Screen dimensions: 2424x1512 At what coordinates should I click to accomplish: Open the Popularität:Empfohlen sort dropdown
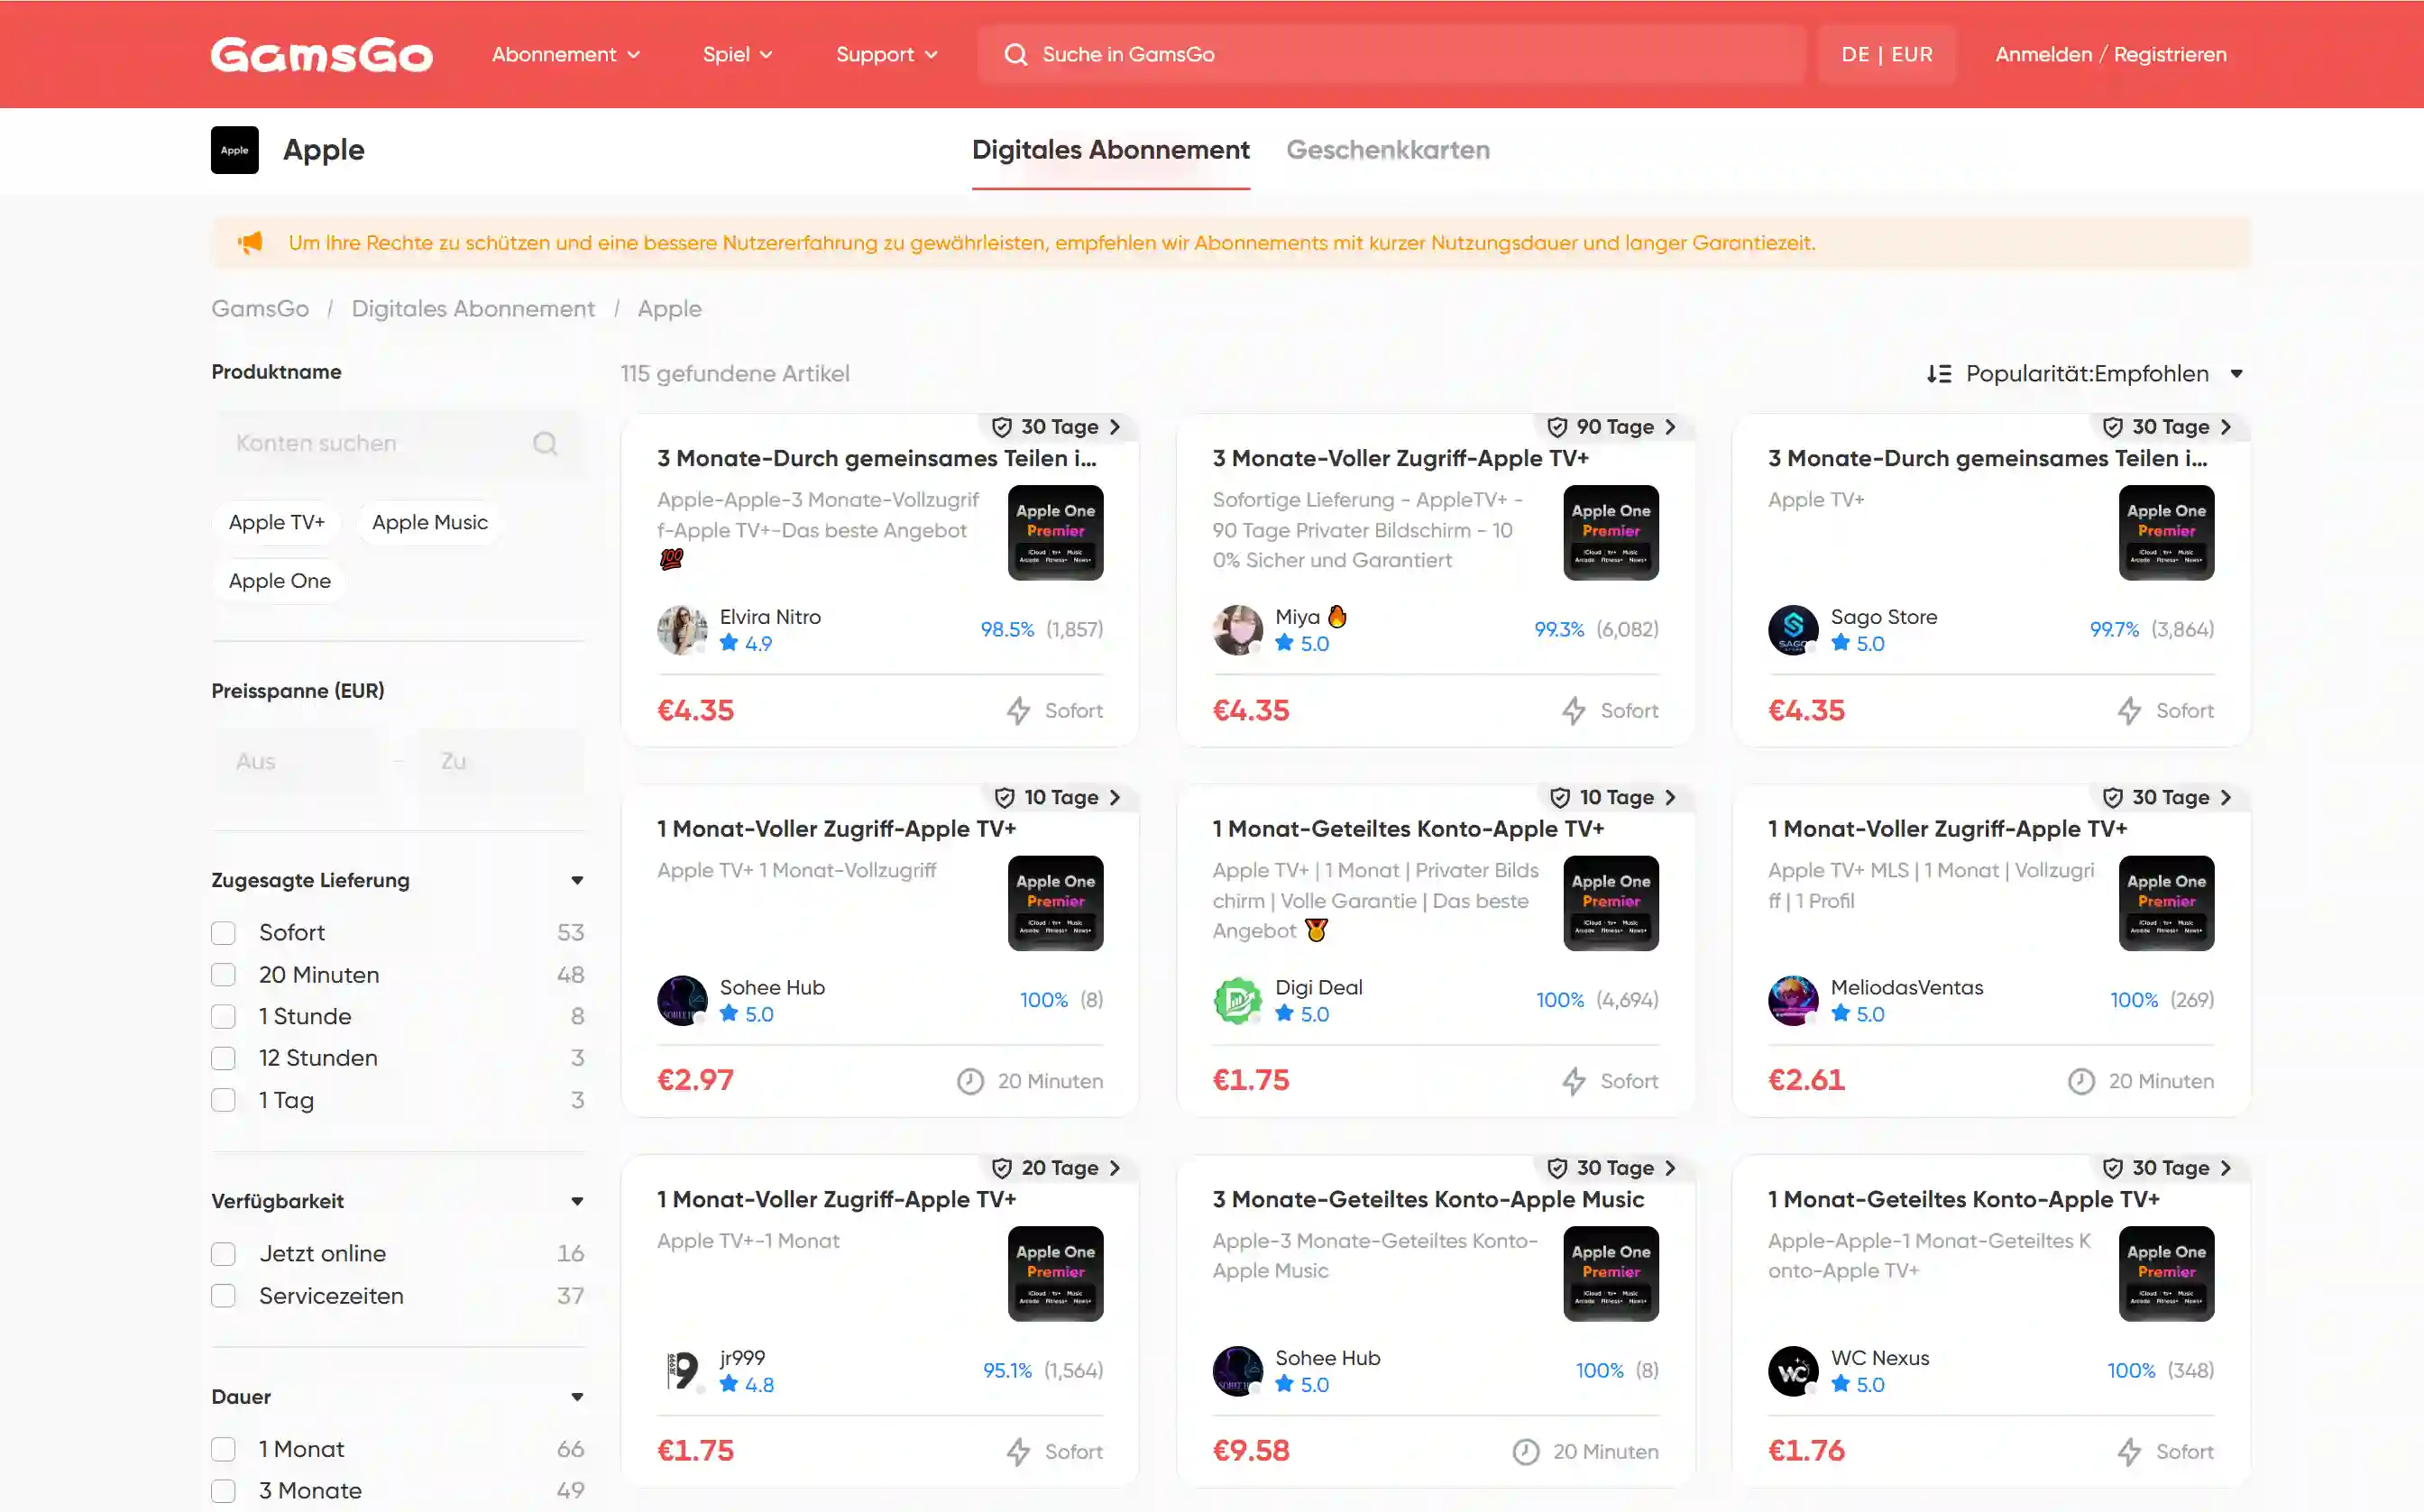point(2086,374)
